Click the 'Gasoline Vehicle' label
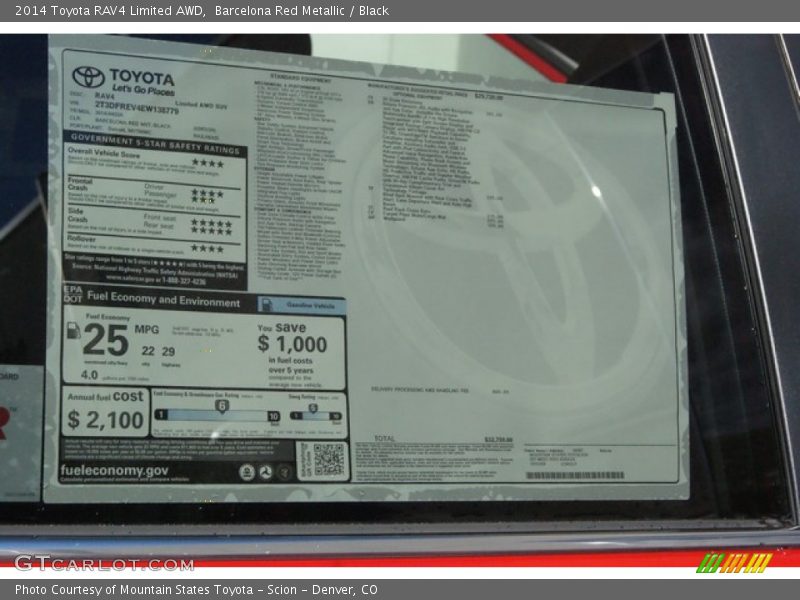800x600 pixels. coord(310,306)
